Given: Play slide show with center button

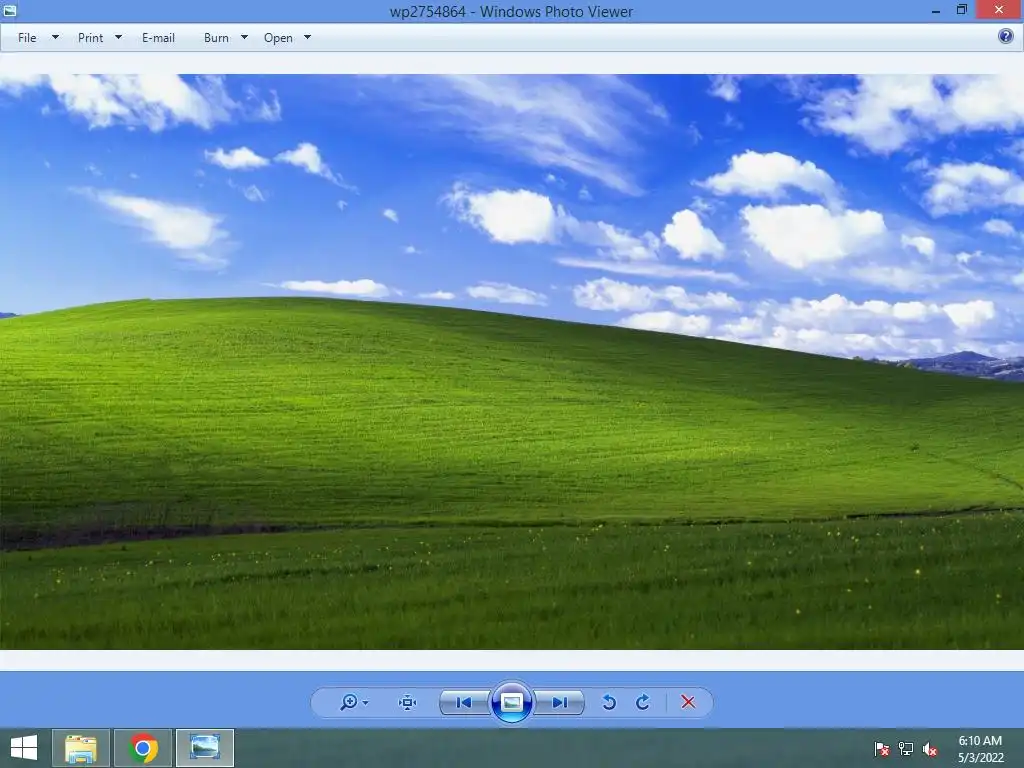Looking at the screenshot, I should pyautogui.click(x=511, y=702).
